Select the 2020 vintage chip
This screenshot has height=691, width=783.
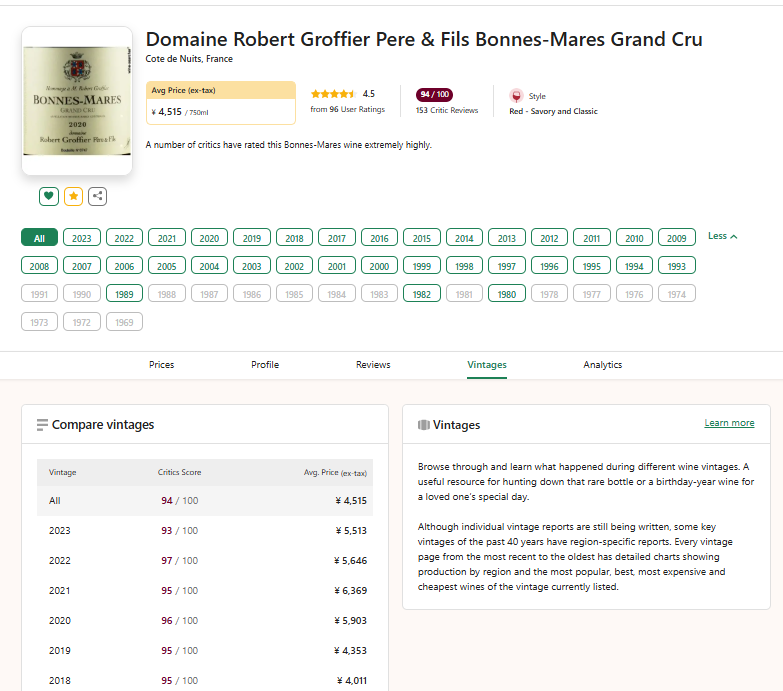pos(209,238)
